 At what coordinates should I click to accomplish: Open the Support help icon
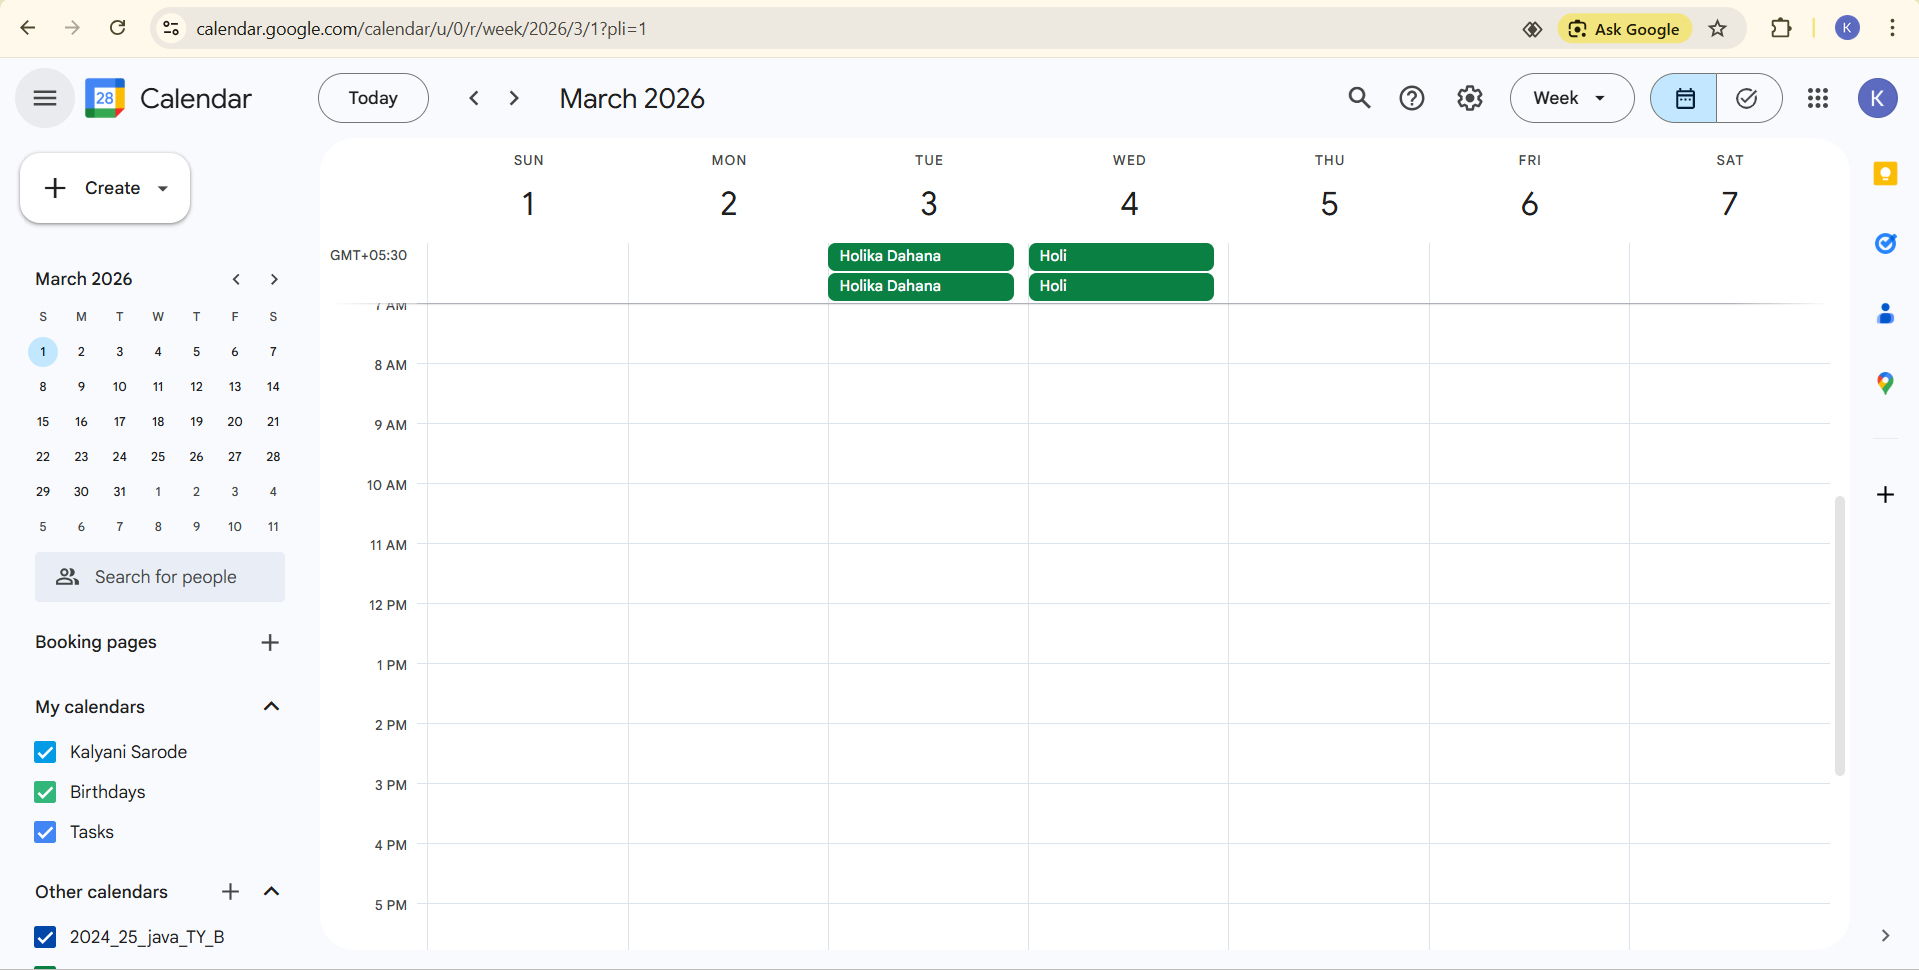[1411, 98]
